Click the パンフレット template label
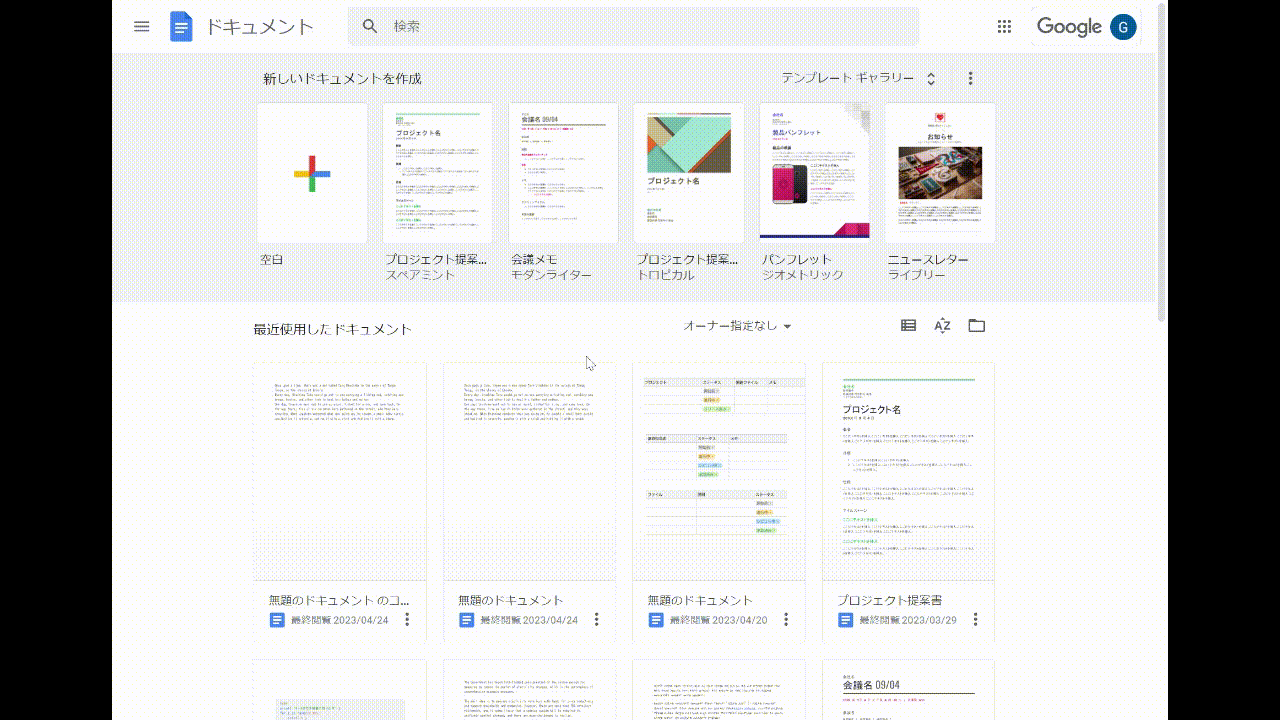The height and width of the screenshot is (720, 1280). pyautogui.click(x=797, y=259)
